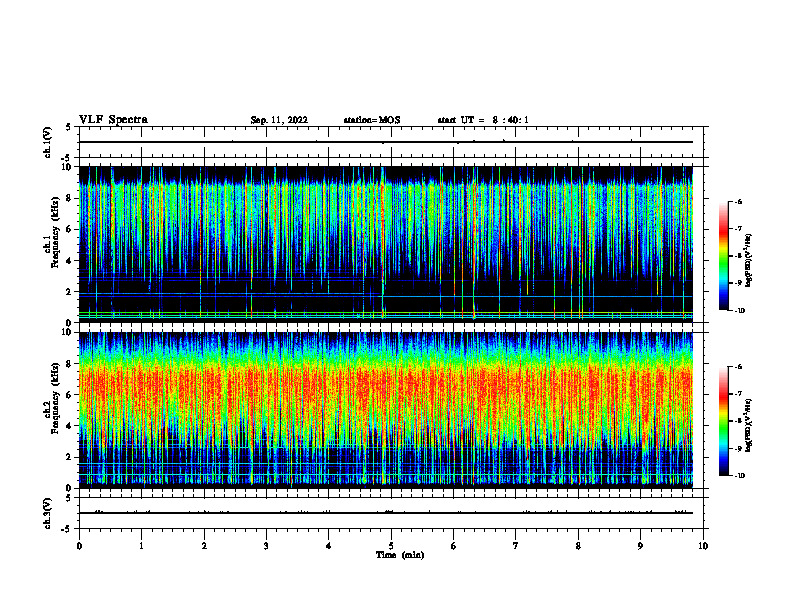The height and width of the screenshot is (612, 792).
Task: Click time axis tick label "2"
Action: point(204,546)
